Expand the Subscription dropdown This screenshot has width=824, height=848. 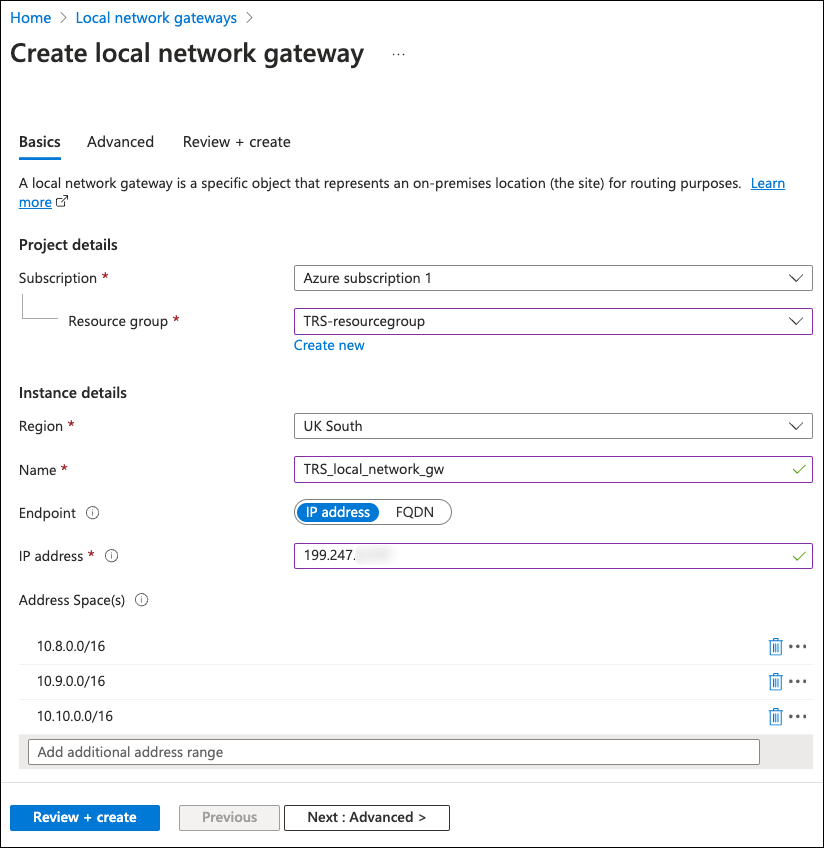coord(553,278)
